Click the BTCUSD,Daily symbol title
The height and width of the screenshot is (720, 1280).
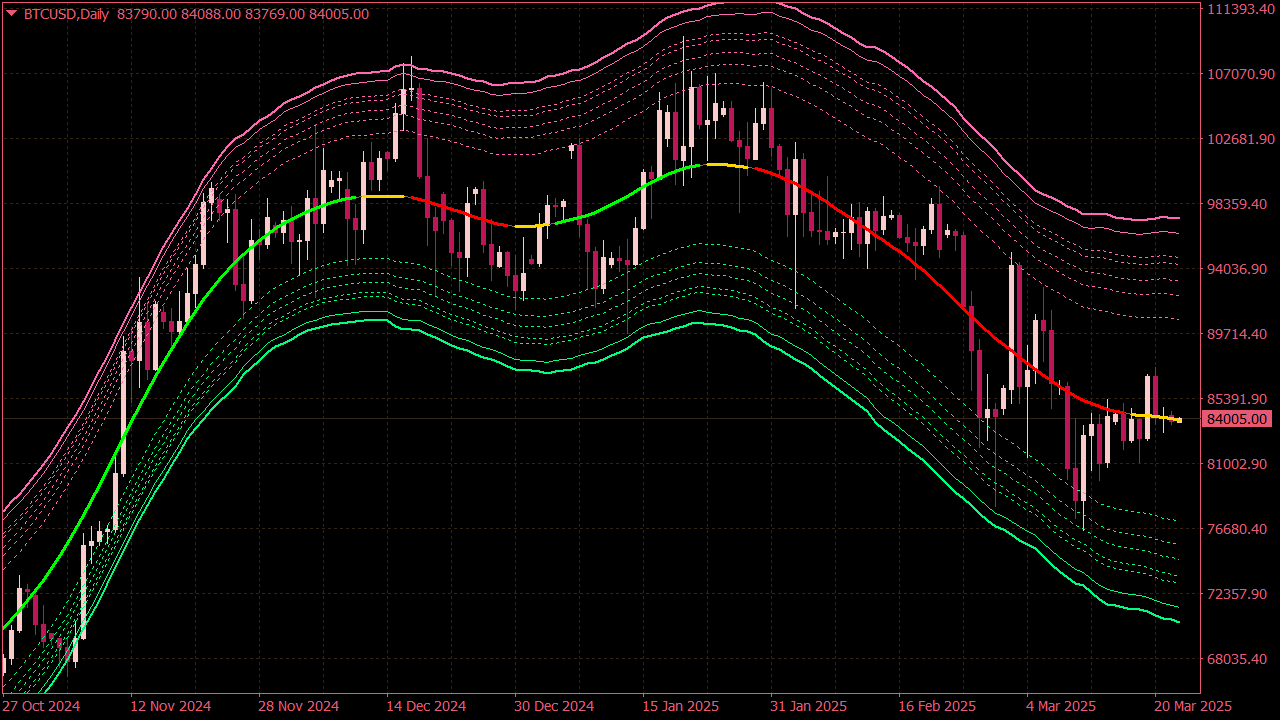point(65,14)
